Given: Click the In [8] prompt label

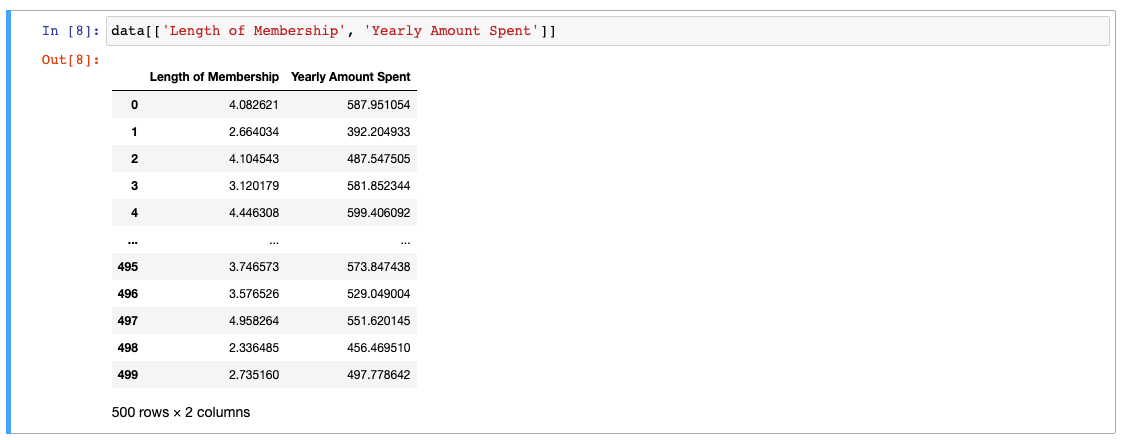Looking at the screenshot, I should (x=71, y=32).
